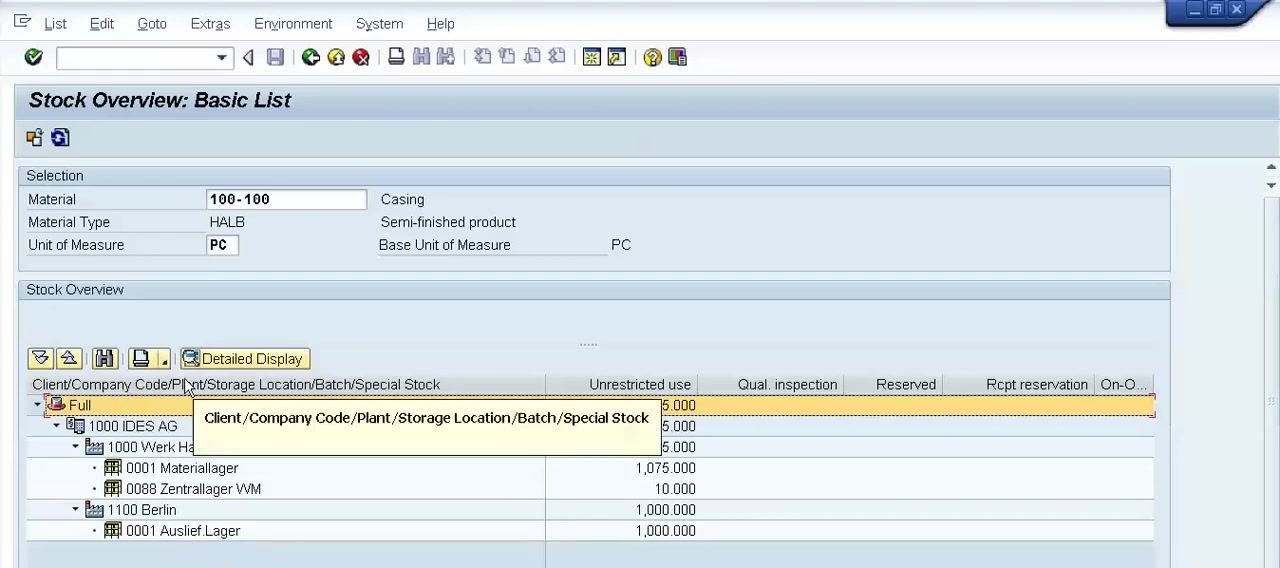Collapse the 1100 Berlin plant node
Image resolution: width=1280 pixels, height=568 pixels.
tap(76, 510)
